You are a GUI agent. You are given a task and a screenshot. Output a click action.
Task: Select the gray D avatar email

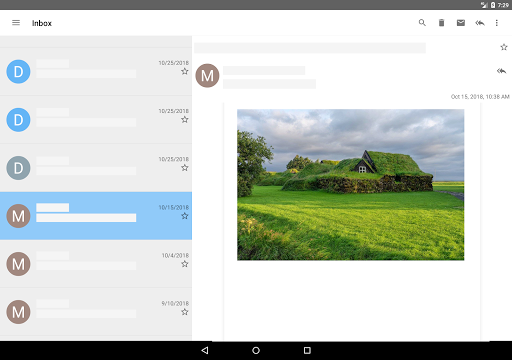[x=96, y=168]
